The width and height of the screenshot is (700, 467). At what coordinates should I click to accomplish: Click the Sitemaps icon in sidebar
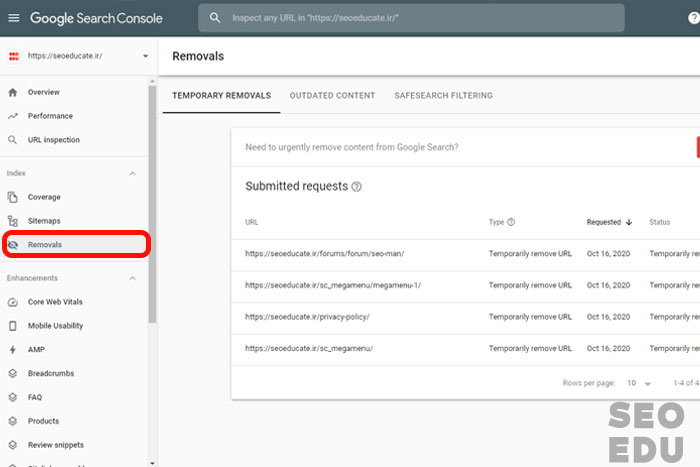click(x=13, y=221)
